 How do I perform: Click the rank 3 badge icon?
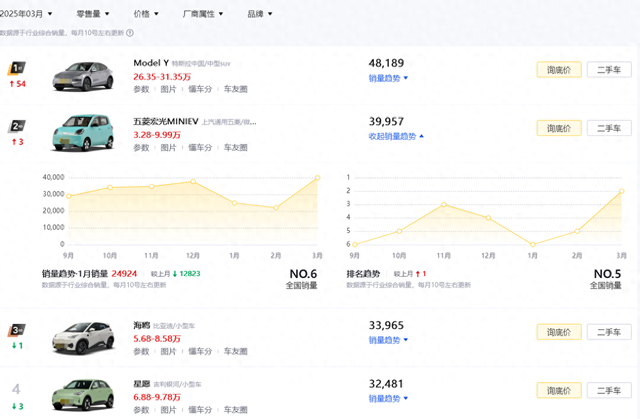pyautogui.click(x=16, y=330)
